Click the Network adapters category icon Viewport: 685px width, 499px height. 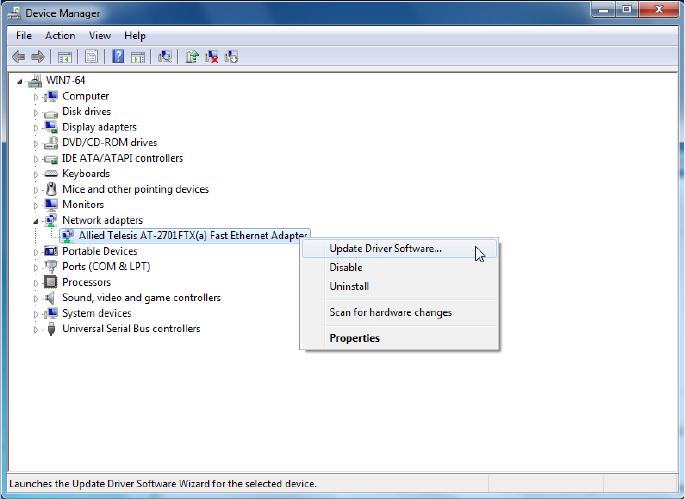[x=51, y=220]
